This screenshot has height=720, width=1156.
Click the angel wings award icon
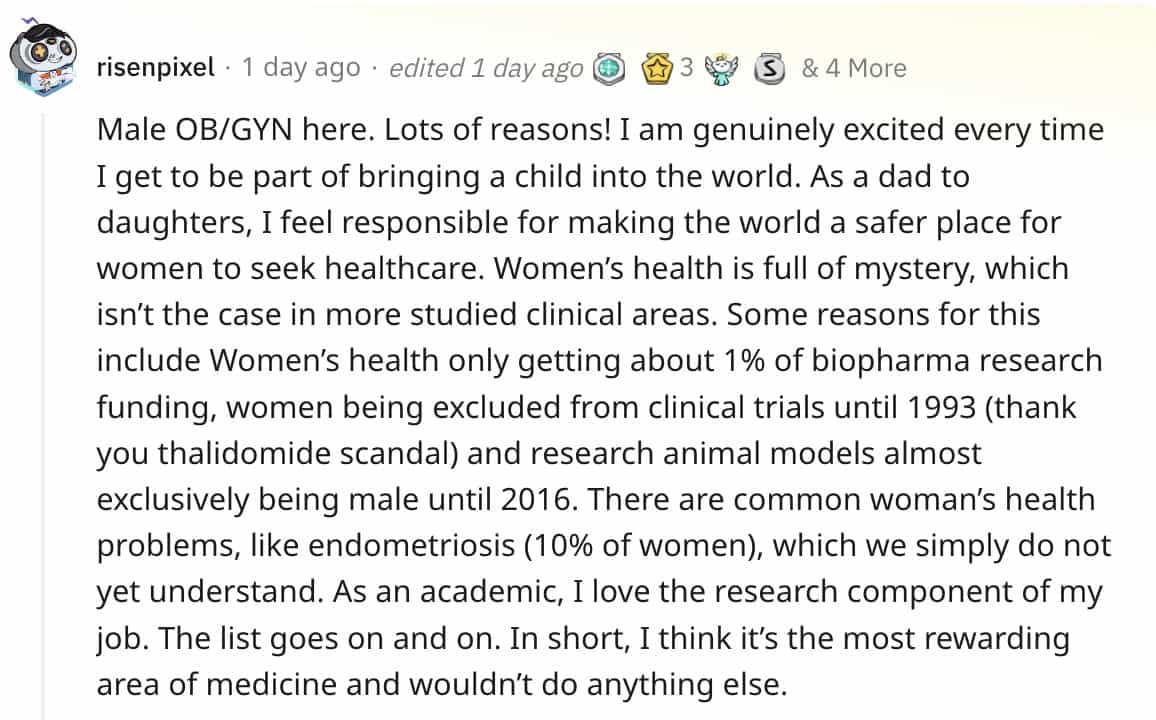720,68
